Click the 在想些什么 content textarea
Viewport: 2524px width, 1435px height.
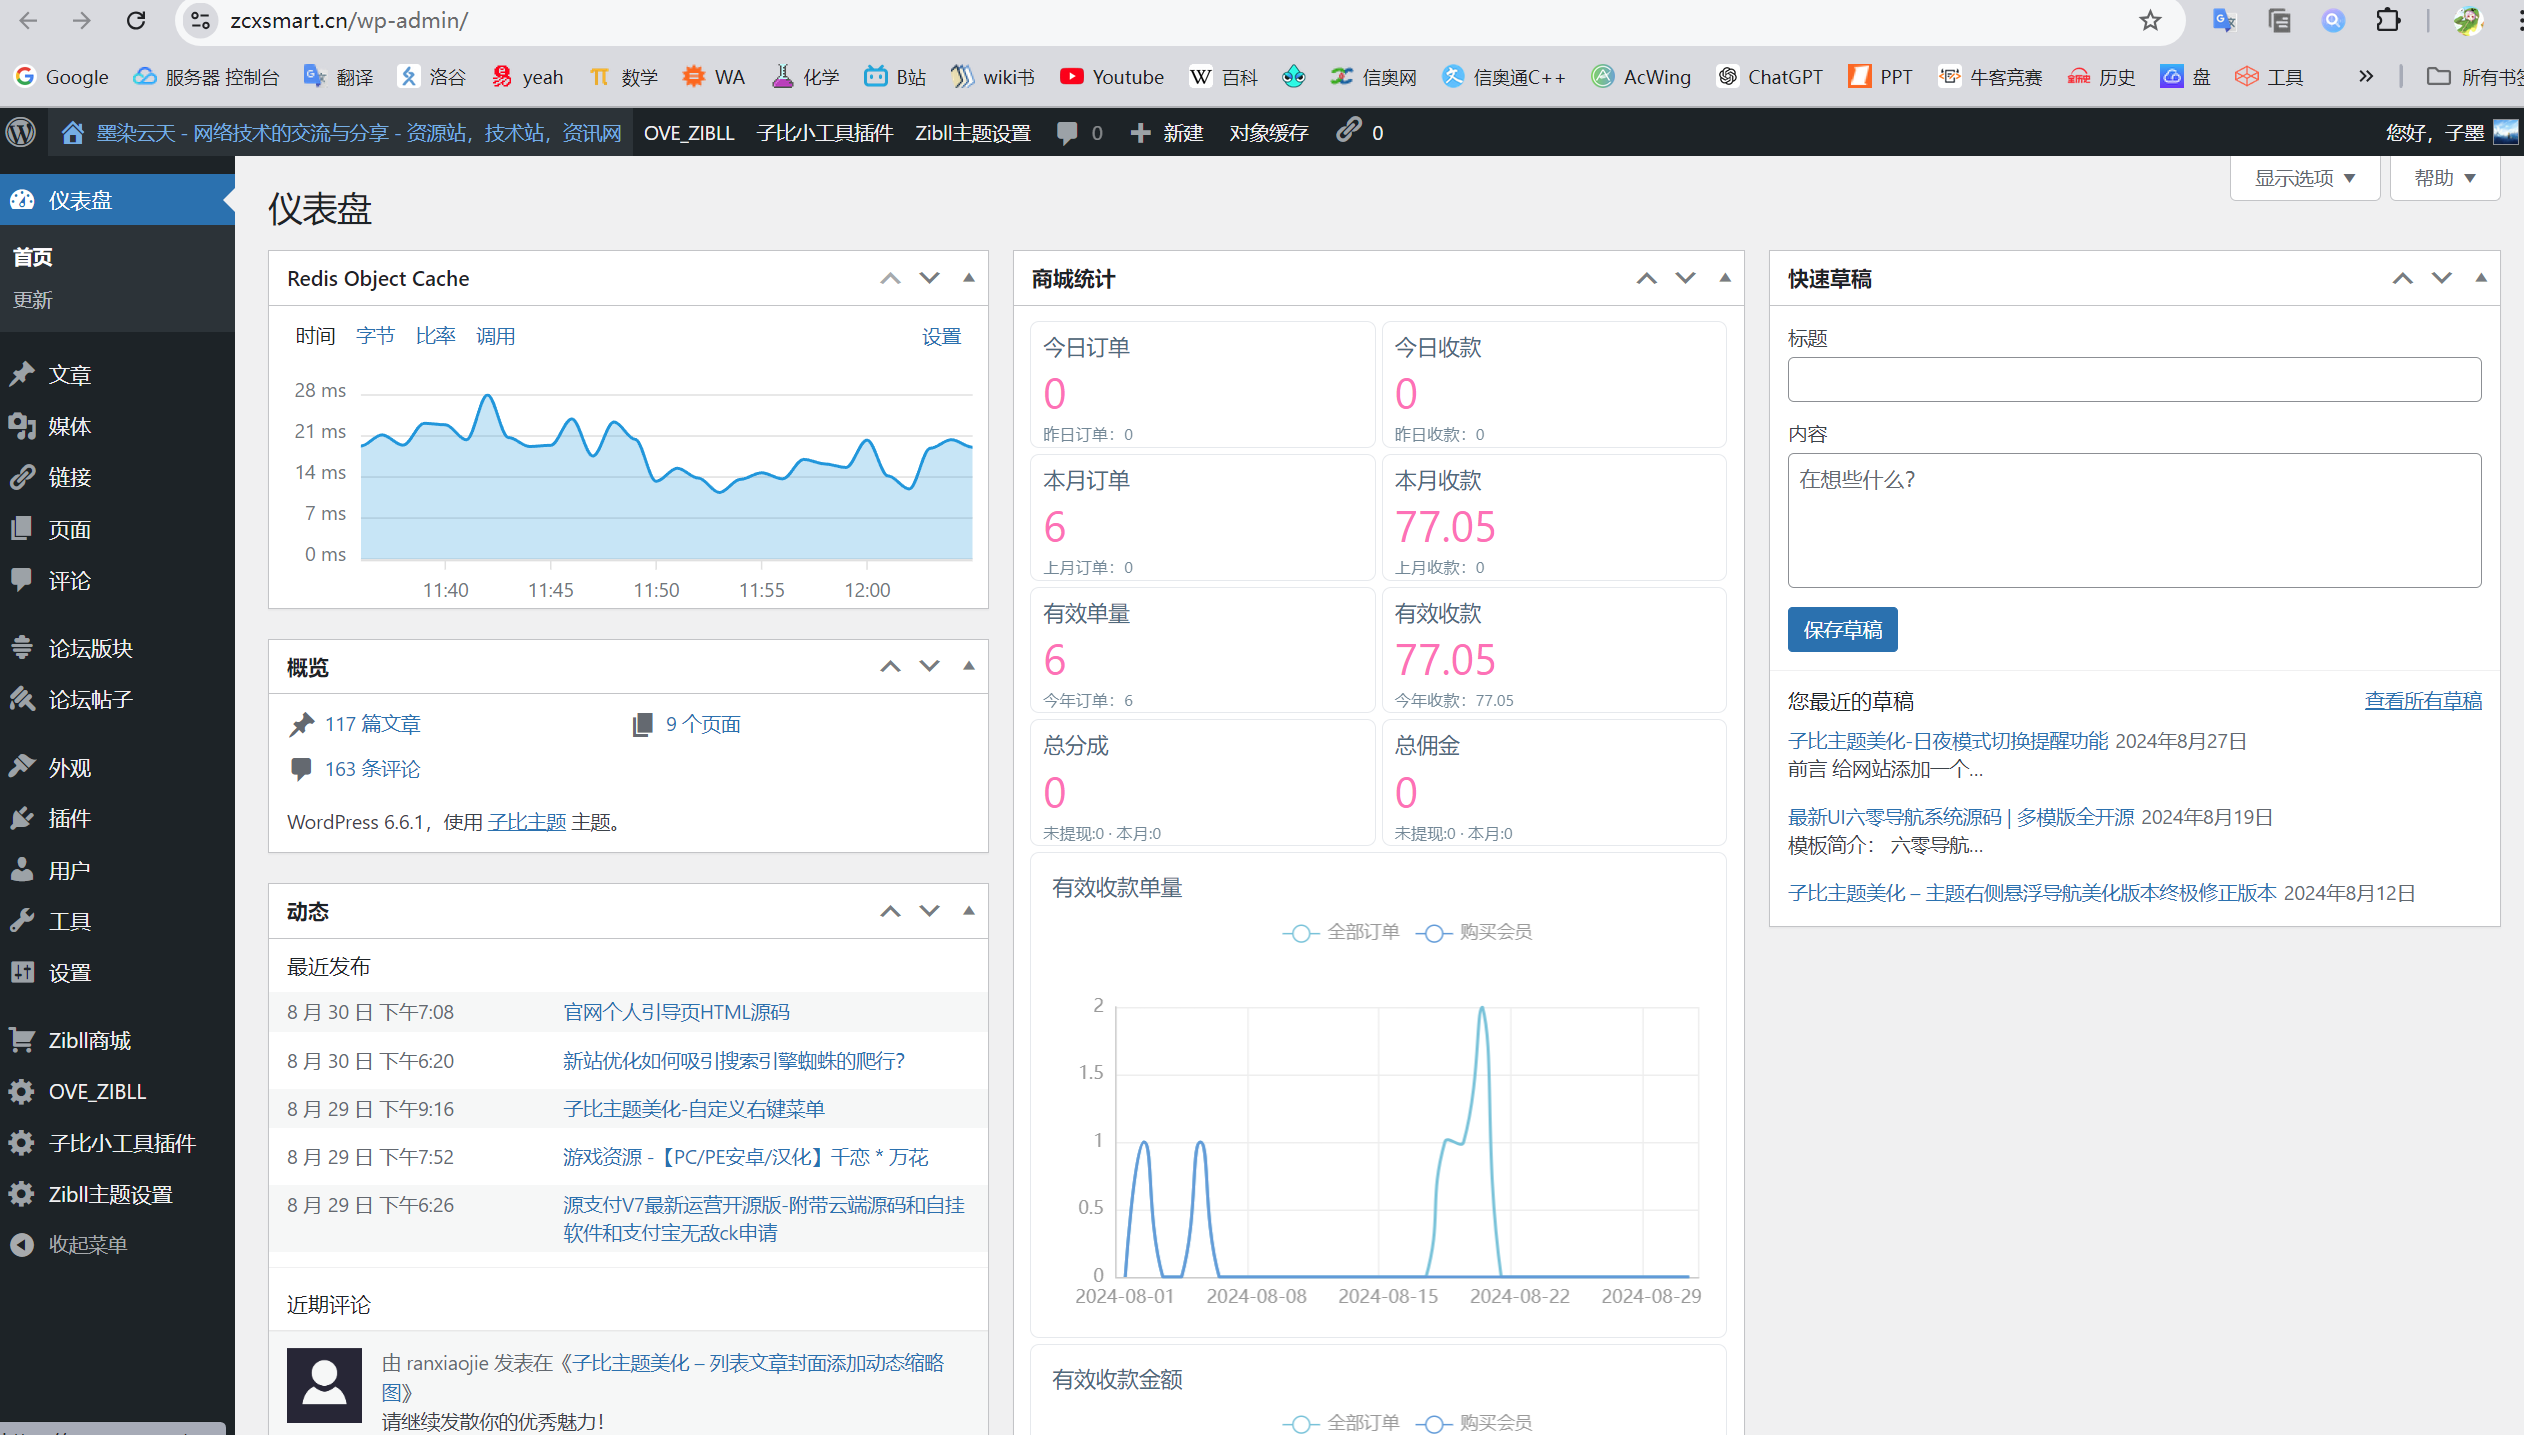click(2134, 521)
